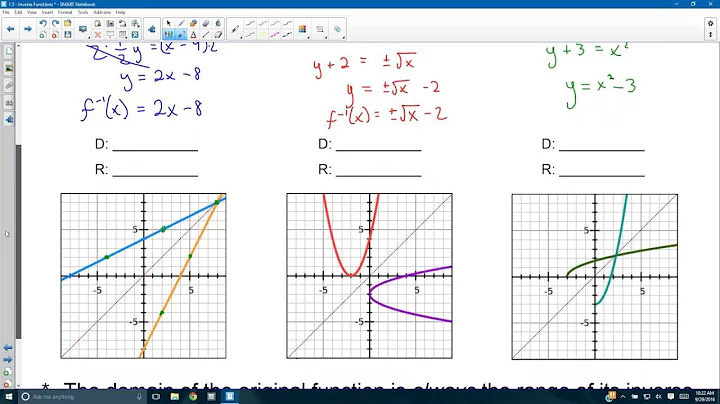720x404 pixels.
Task: Open the transparency dropdown
Action: 338,29
